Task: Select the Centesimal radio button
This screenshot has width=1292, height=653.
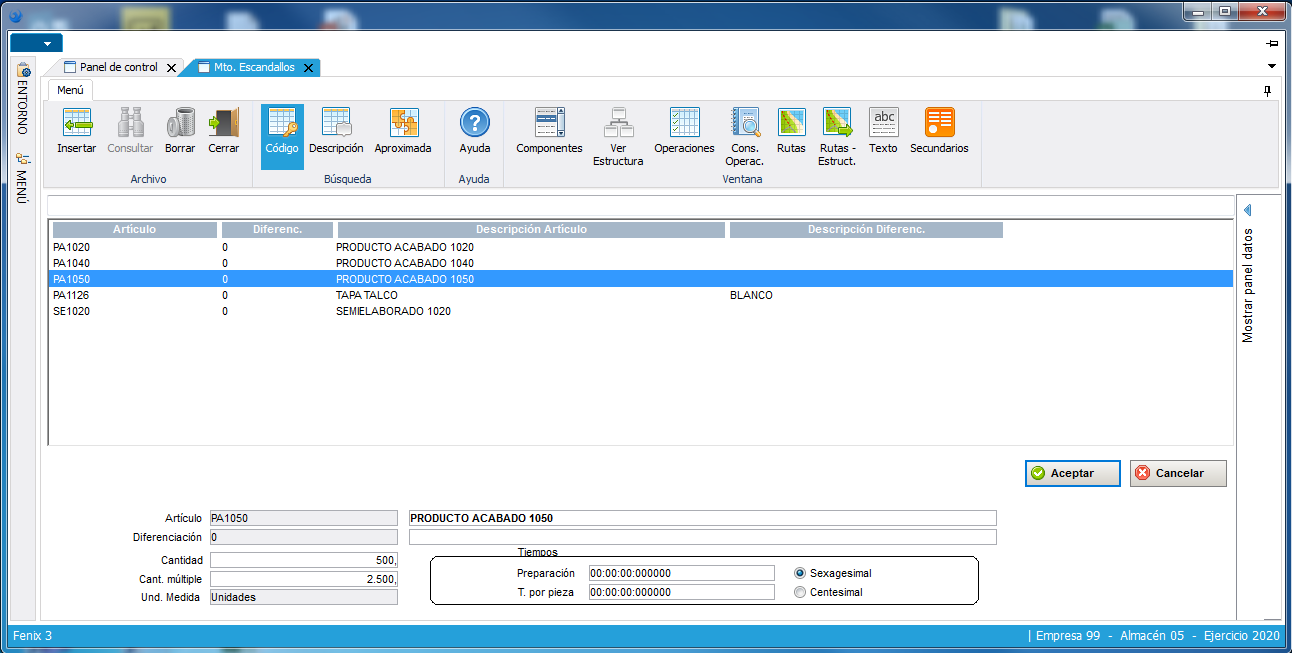Action: (x=800, y=592)
